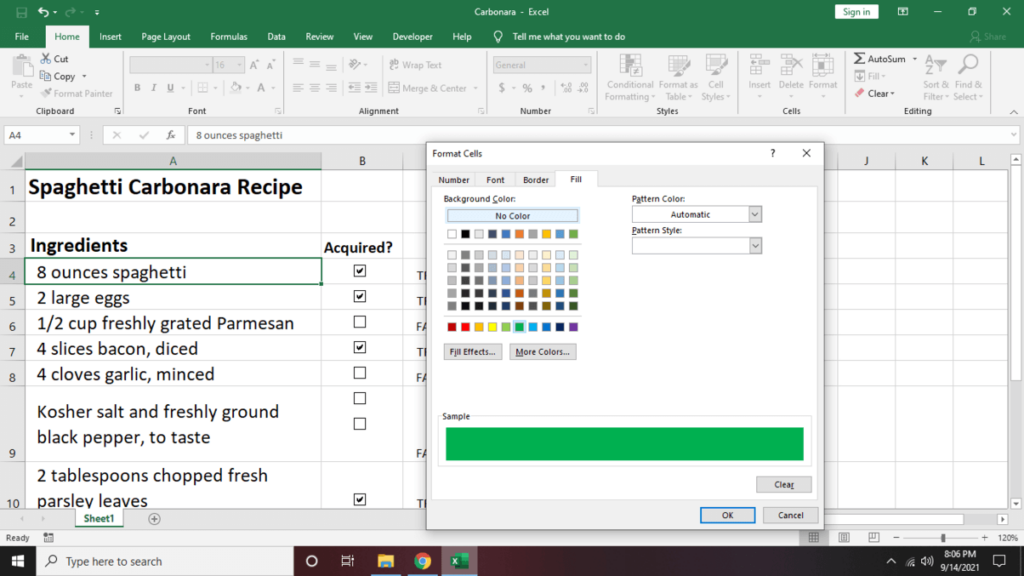Open Excel from the Windows taskbar
Screen dimensions: 1024x576
(459, 561)
